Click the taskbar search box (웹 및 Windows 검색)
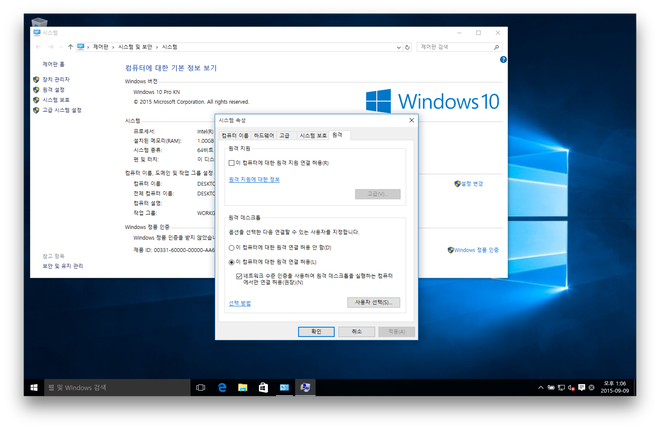The image size is (660, 430). pos(117,388)
